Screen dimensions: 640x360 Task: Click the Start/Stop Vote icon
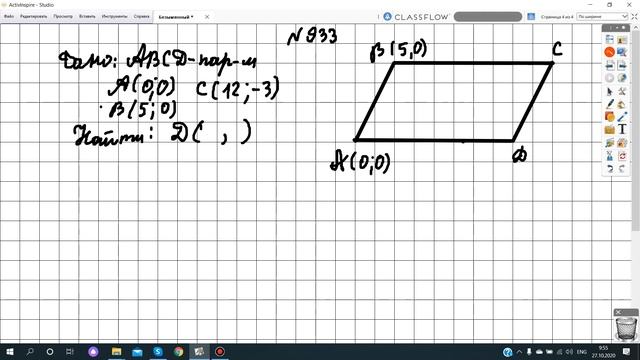(x=609, y=78)
